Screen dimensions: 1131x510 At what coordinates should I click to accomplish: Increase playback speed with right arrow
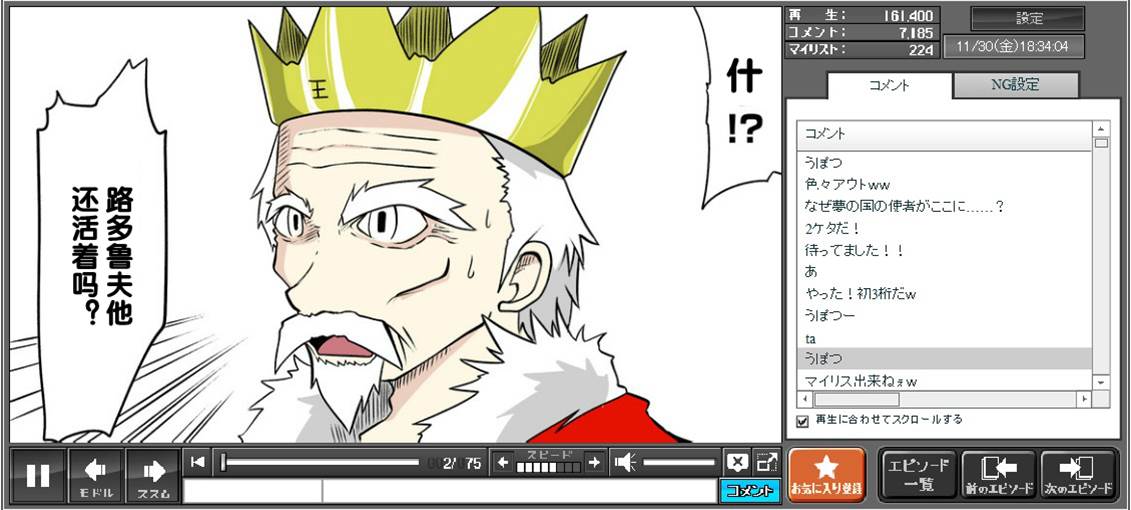click(x=594, y=462)
